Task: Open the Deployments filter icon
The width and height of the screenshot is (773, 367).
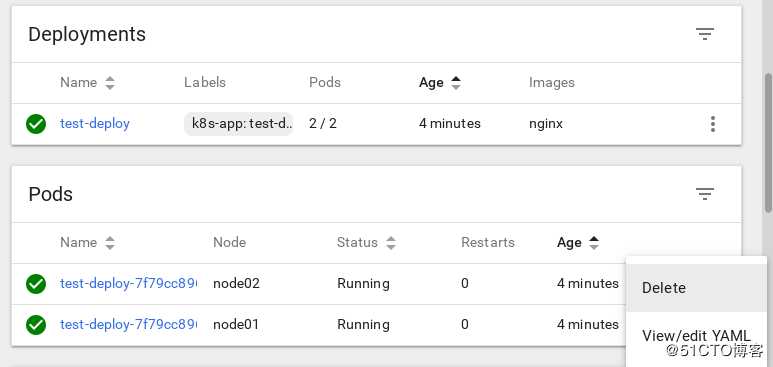Action: [704, 34]
